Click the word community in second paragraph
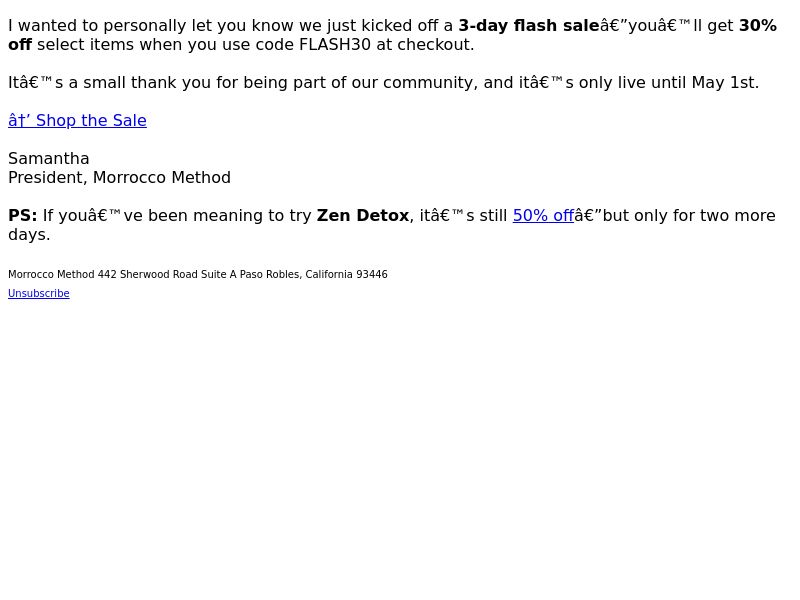 click(x=428, y=83)
